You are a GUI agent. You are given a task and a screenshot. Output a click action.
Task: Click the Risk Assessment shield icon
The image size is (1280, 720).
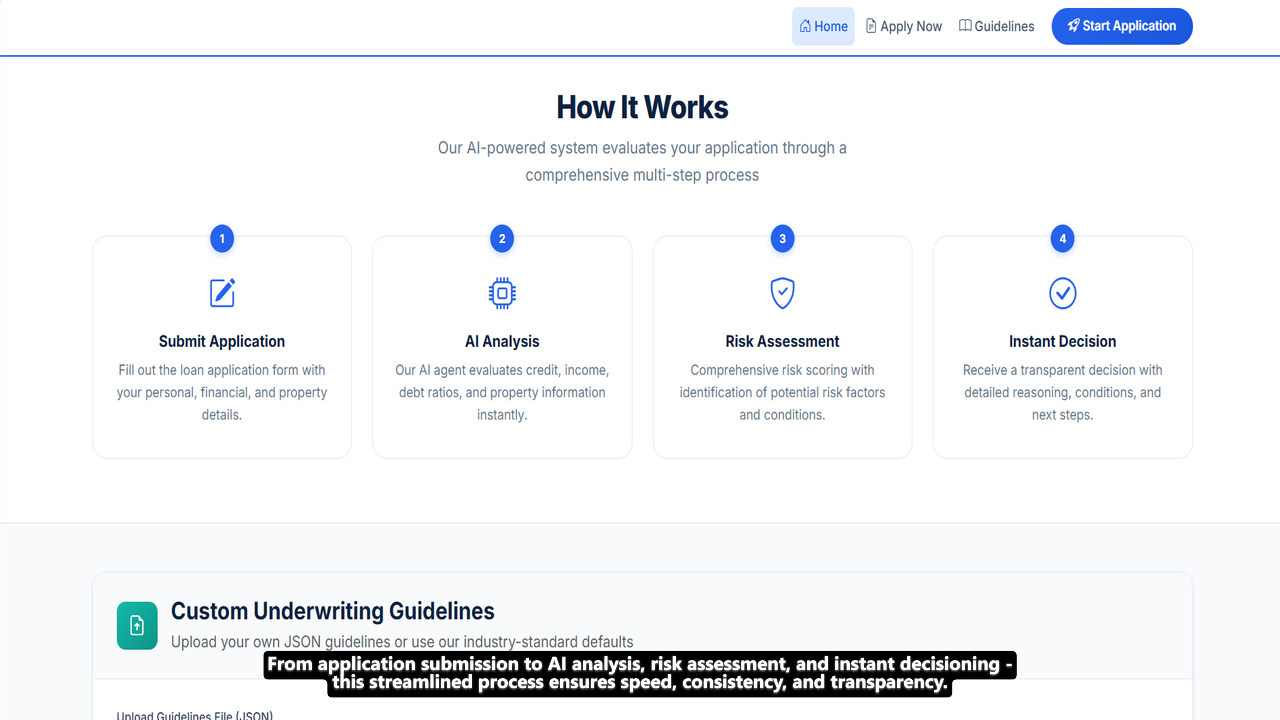[x=782, y=293]
